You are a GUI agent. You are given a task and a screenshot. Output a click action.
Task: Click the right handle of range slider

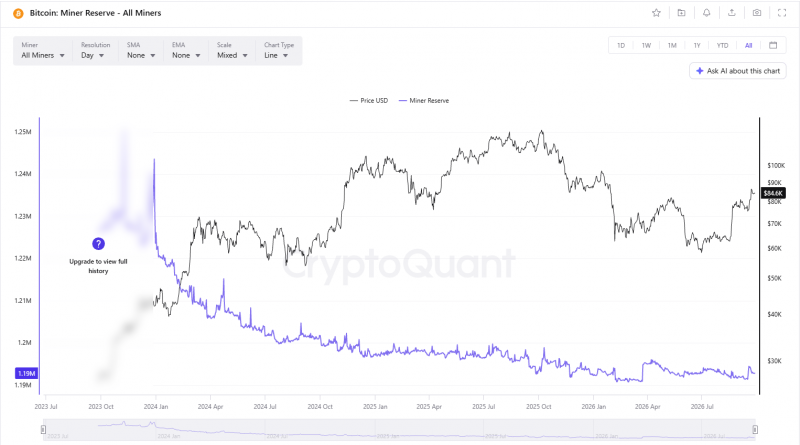point(755,429)
